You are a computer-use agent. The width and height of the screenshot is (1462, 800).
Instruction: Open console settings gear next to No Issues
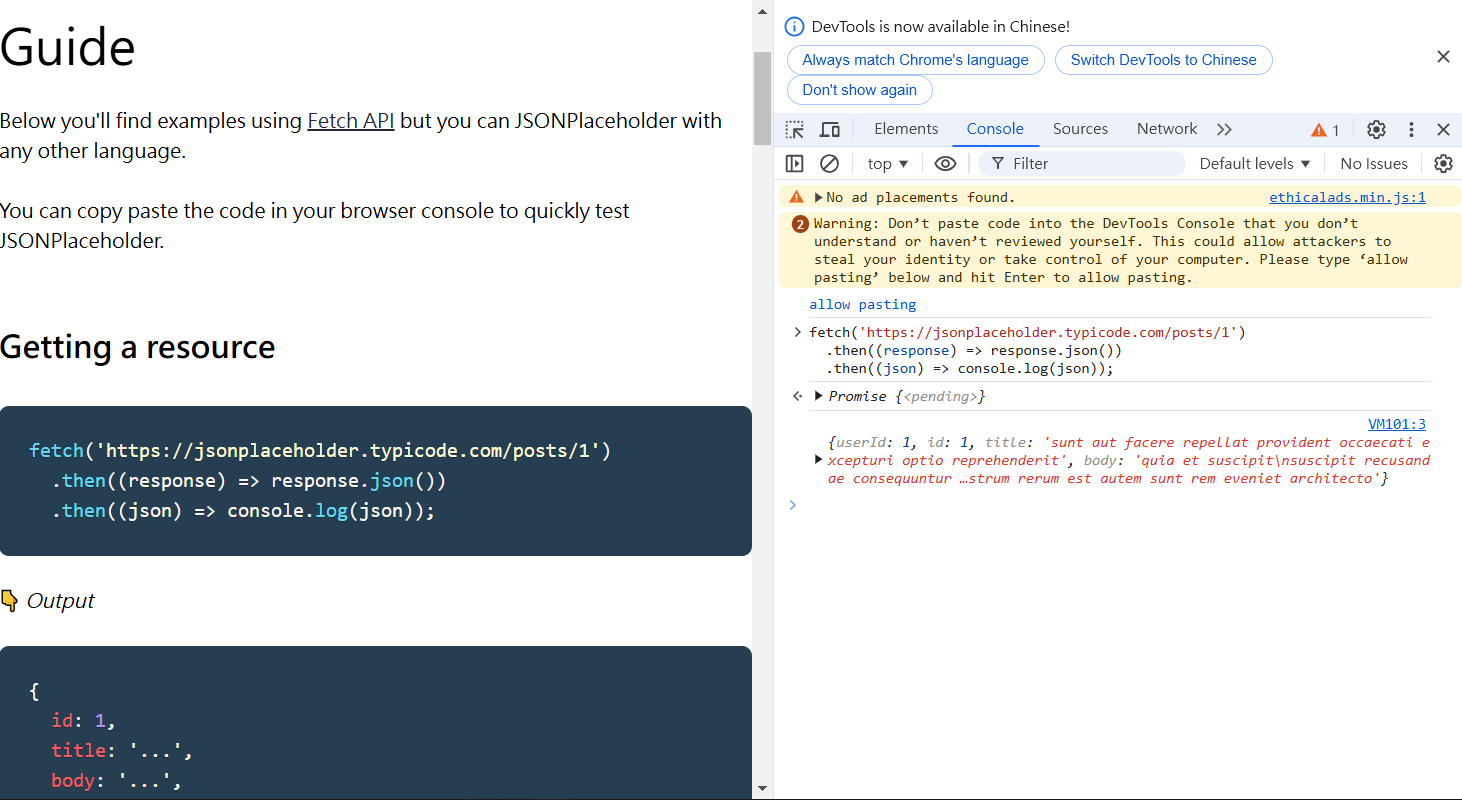coord(1443,163)
